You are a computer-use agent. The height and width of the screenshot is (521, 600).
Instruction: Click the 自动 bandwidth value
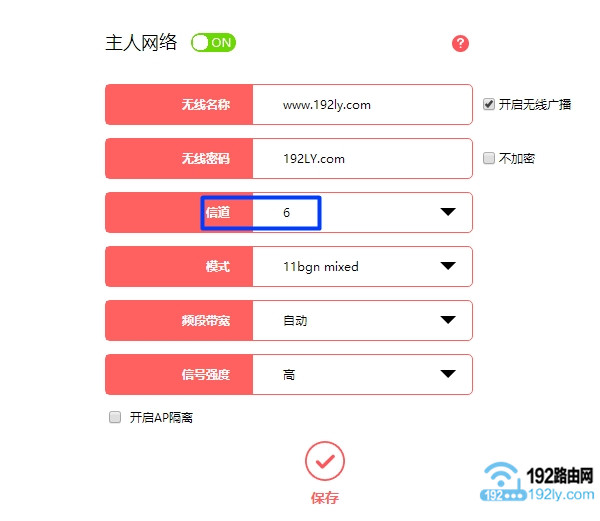295,321
